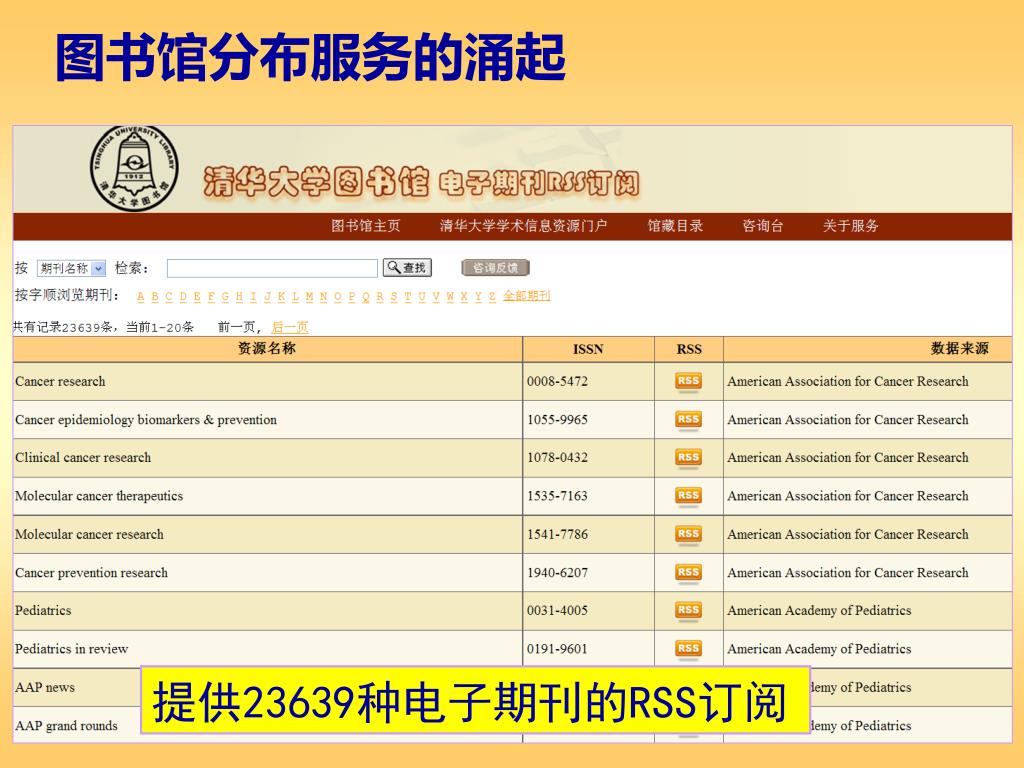The width and height of the screenshot is (1024, 768).
Task: Open 馆藏目录 navigation item
Action: click(675, 226)
